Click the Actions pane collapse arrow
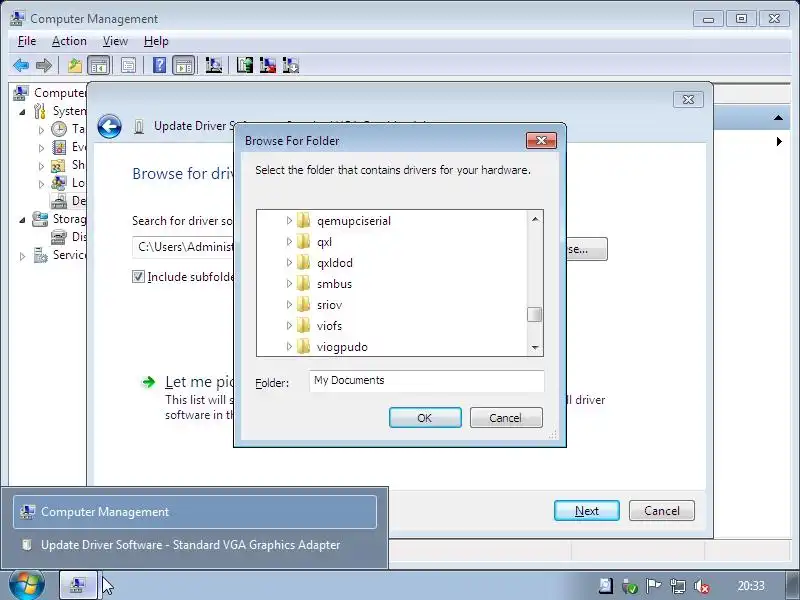The image size is (800, 600). [778, 118]
